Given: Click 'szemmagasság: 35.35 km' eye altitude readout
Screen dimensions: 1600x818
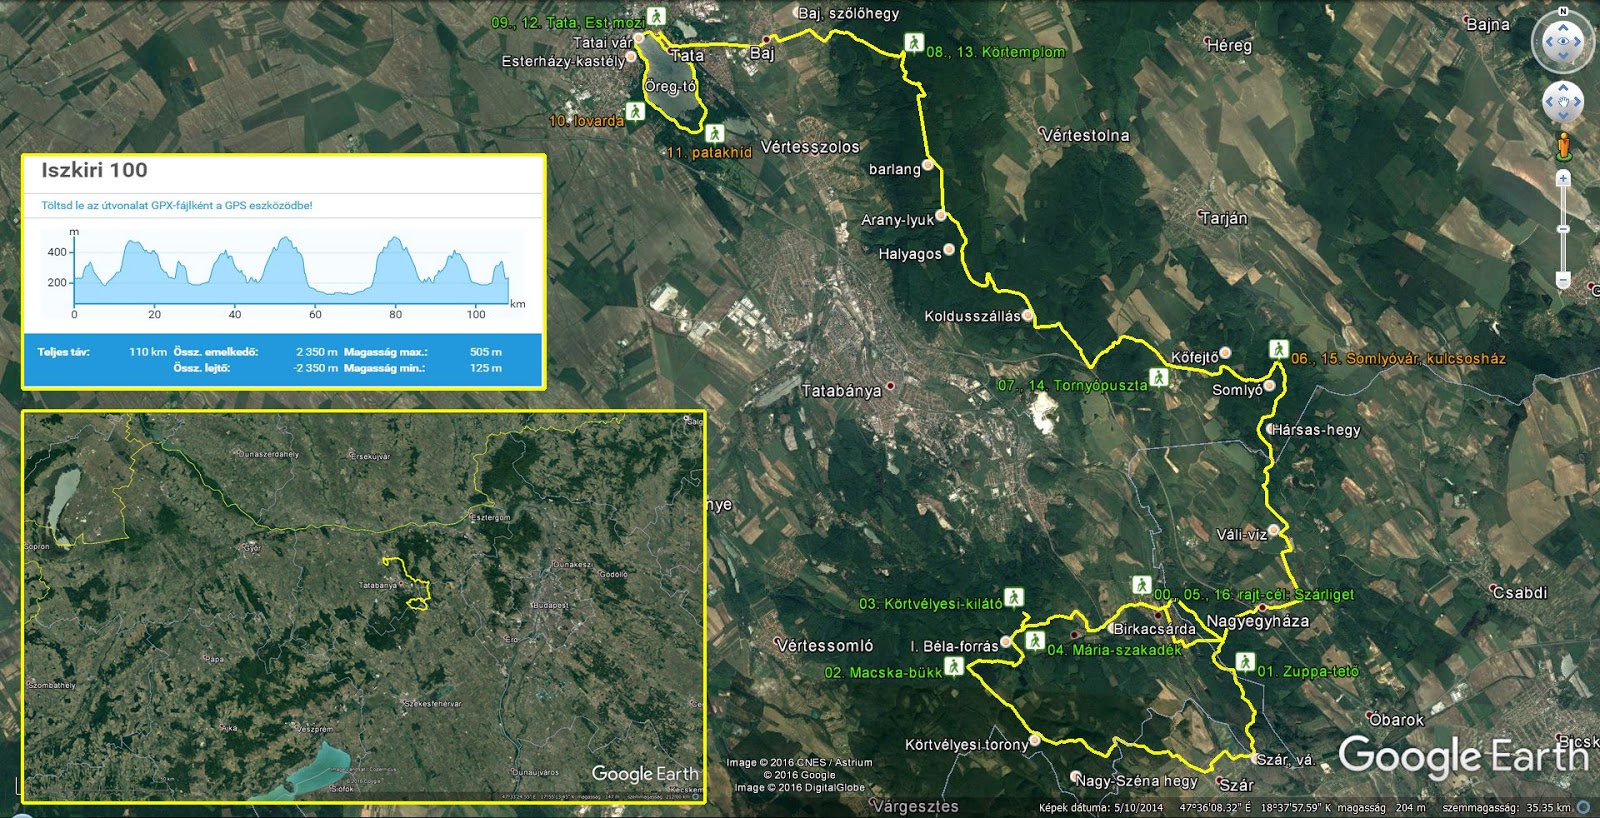Looking at the screenshot, I should point(1506,808).
